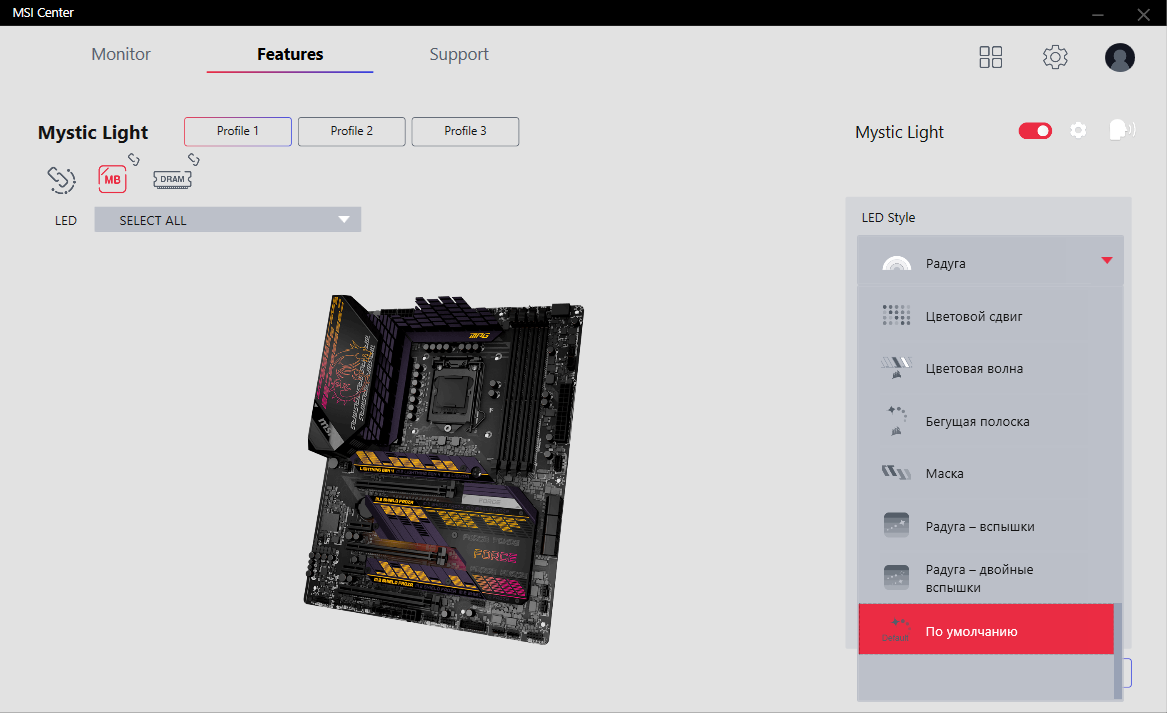The height and width of the screenshot is (713, 1167).
Task: Collapse the LED Style dropdown arrow
Action: tap(1107, 260)
